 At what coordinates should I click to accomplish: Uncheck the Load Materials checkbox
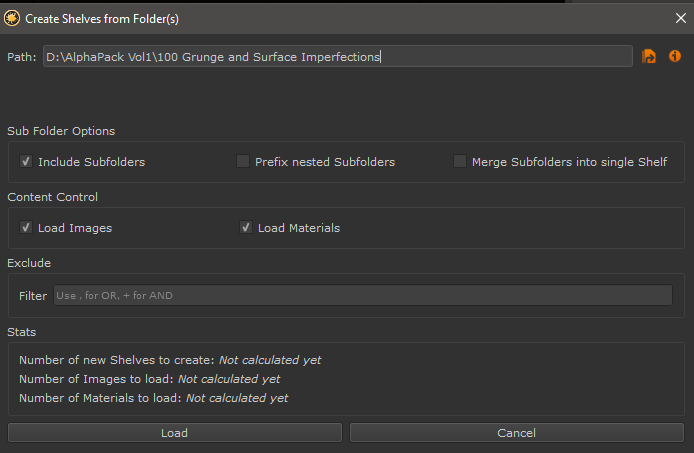(x=246, y=228)
